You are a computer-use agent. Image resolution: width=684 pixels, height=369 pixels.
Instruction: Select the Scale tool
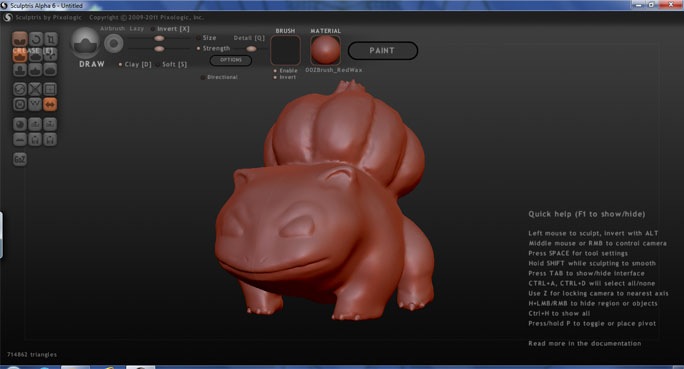tap(50, 39)
